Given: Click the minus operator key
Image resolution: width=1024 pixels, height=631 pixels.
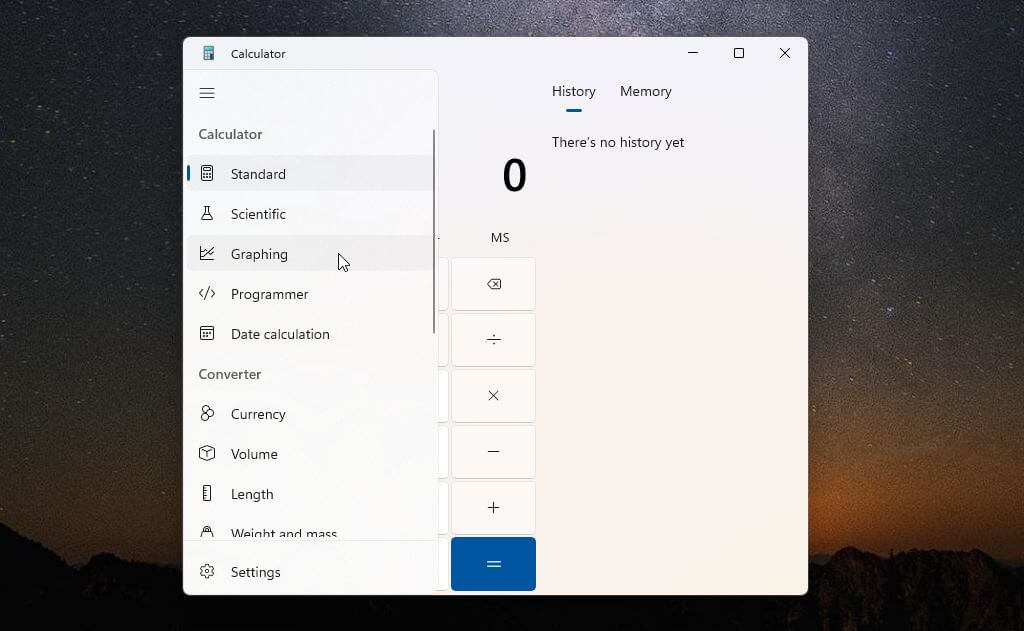Looking at the screenshot, I should [493, 452].
